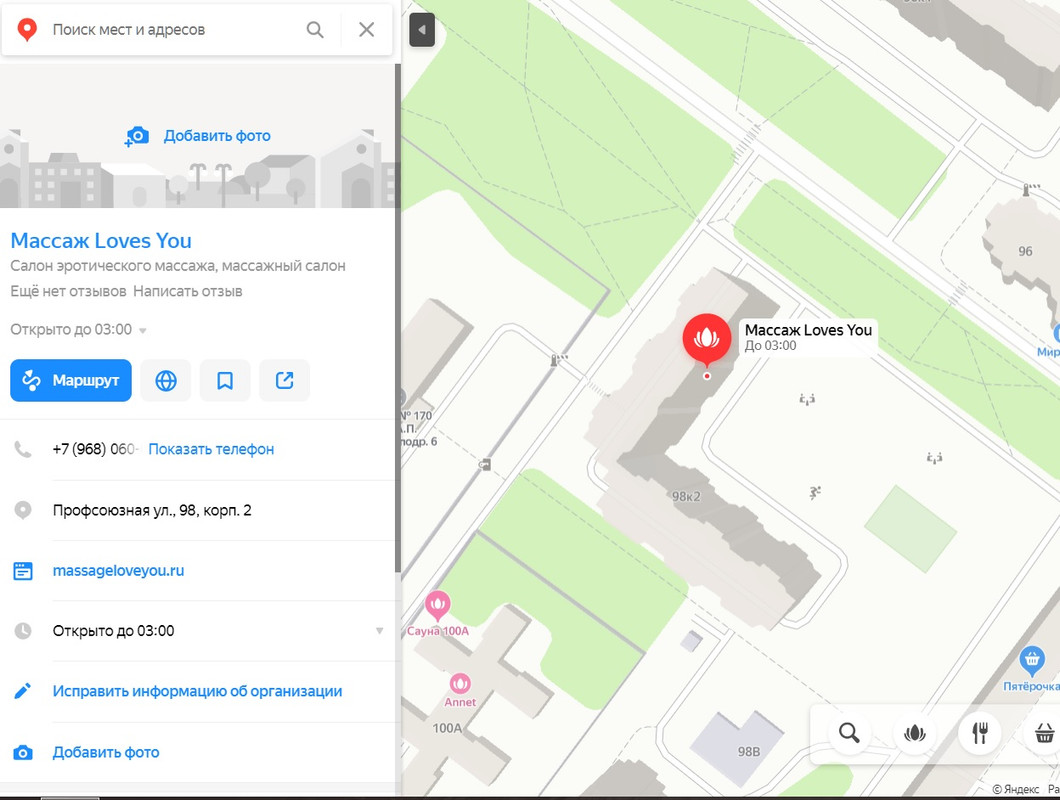1060x800 pixels.
Task: Open the 'Массаж Loves You' title link
Action: (101, 241)
